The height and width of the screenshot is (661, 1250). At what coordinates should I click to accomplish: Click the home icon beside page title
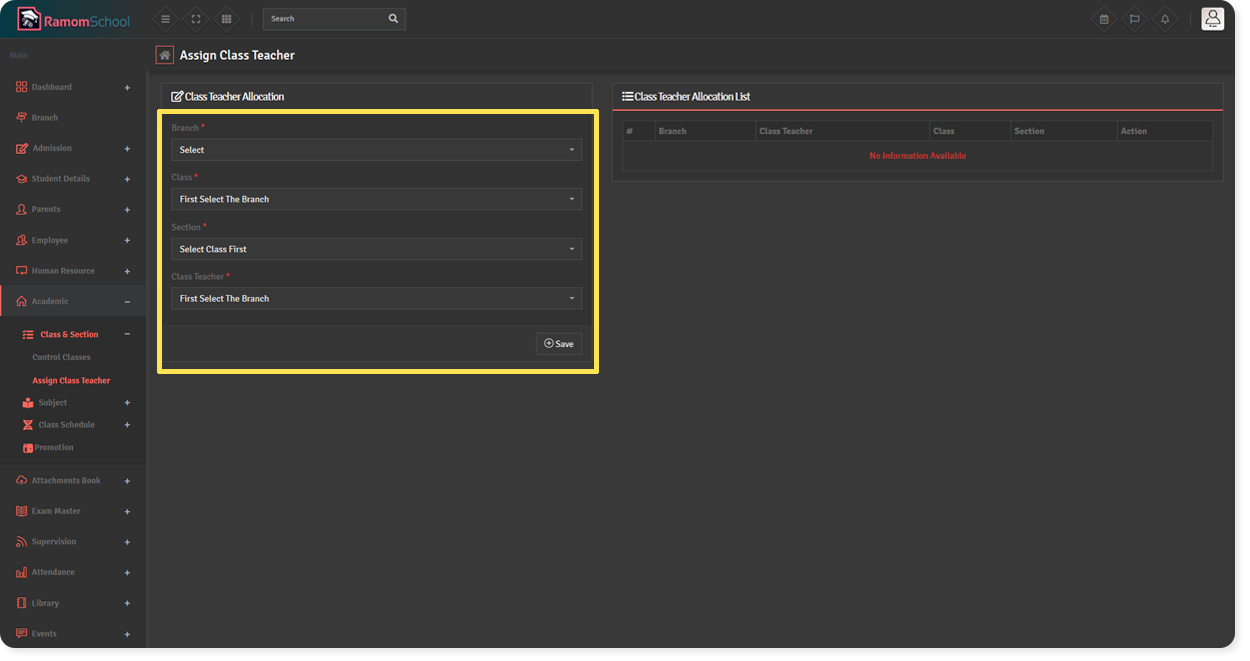(165, 55)
